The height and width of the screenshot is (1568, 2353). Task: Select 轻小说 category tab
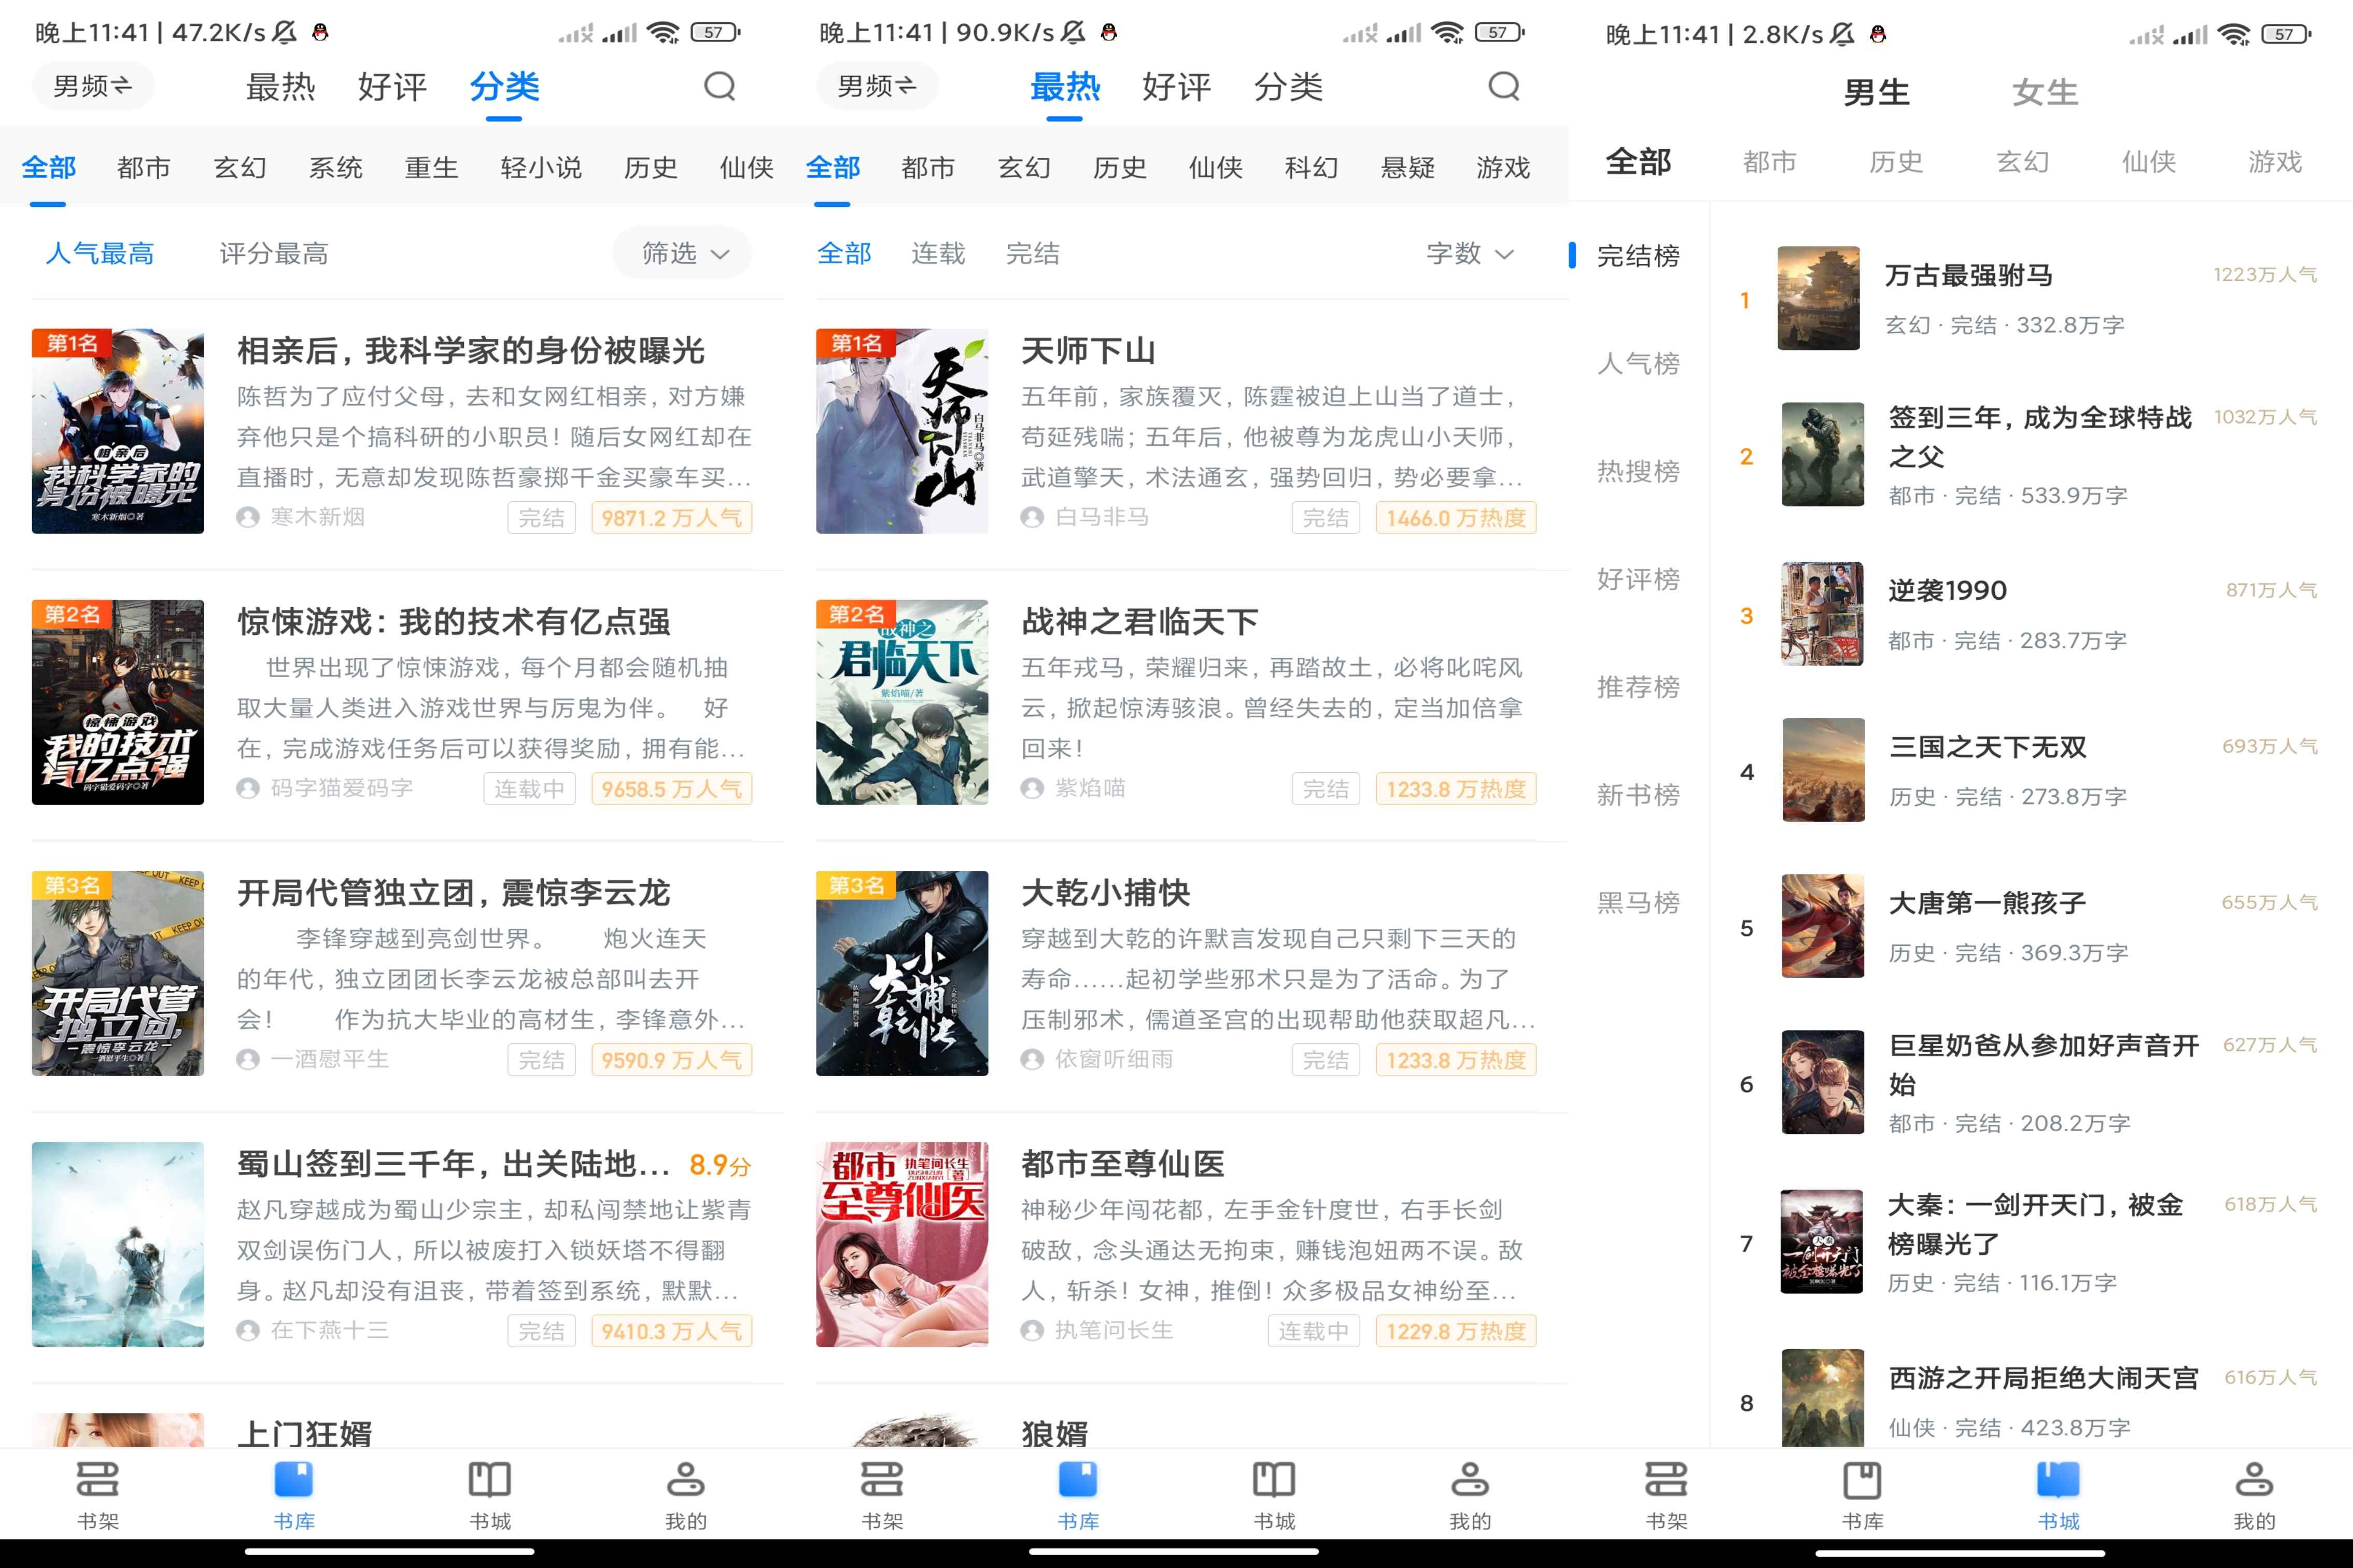click(541, 167)
